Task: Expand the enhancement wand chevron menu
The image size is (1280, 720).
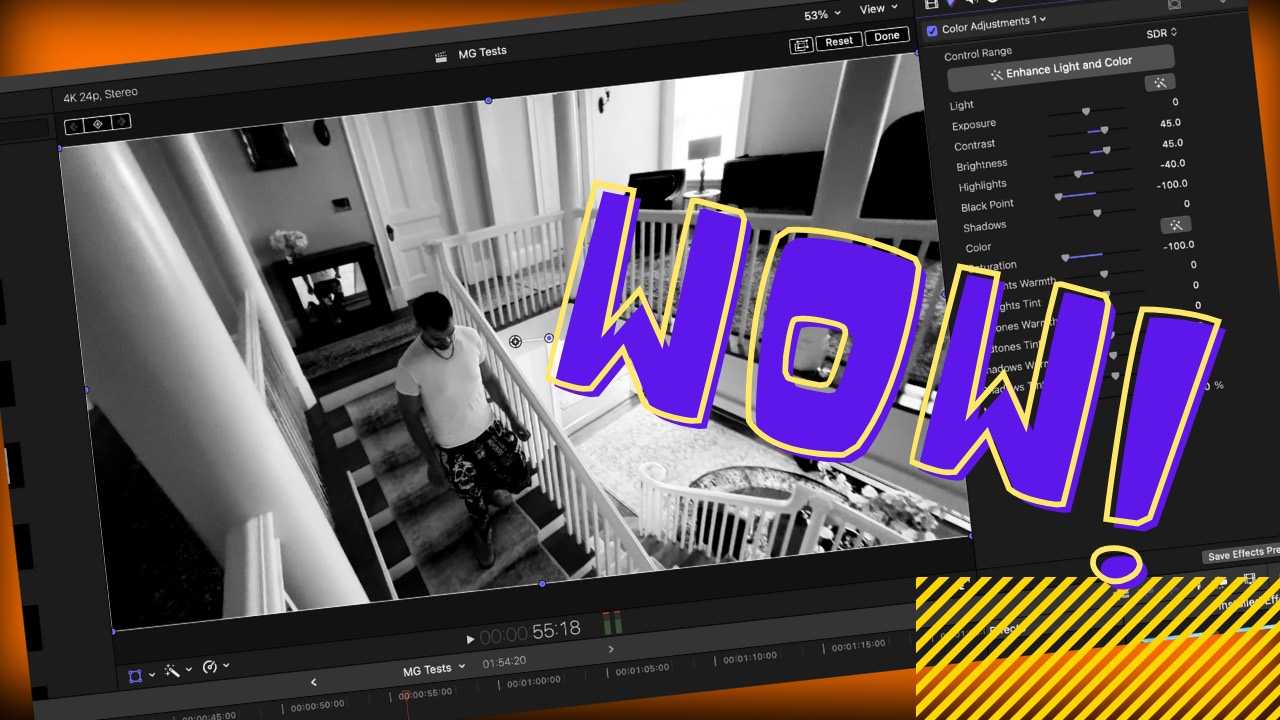Action: (188, 669)
